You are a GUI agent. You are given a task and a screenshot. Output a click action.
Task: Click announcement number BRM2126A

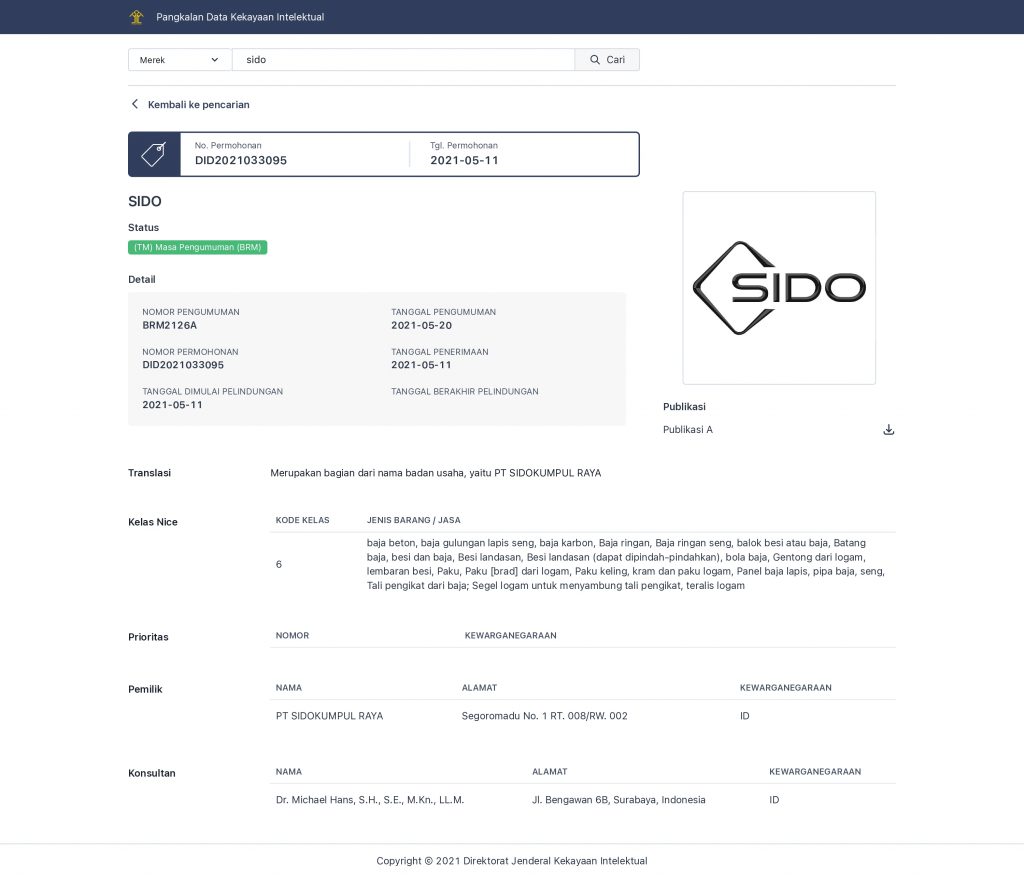pyautogui.click(x=170, y=325)
